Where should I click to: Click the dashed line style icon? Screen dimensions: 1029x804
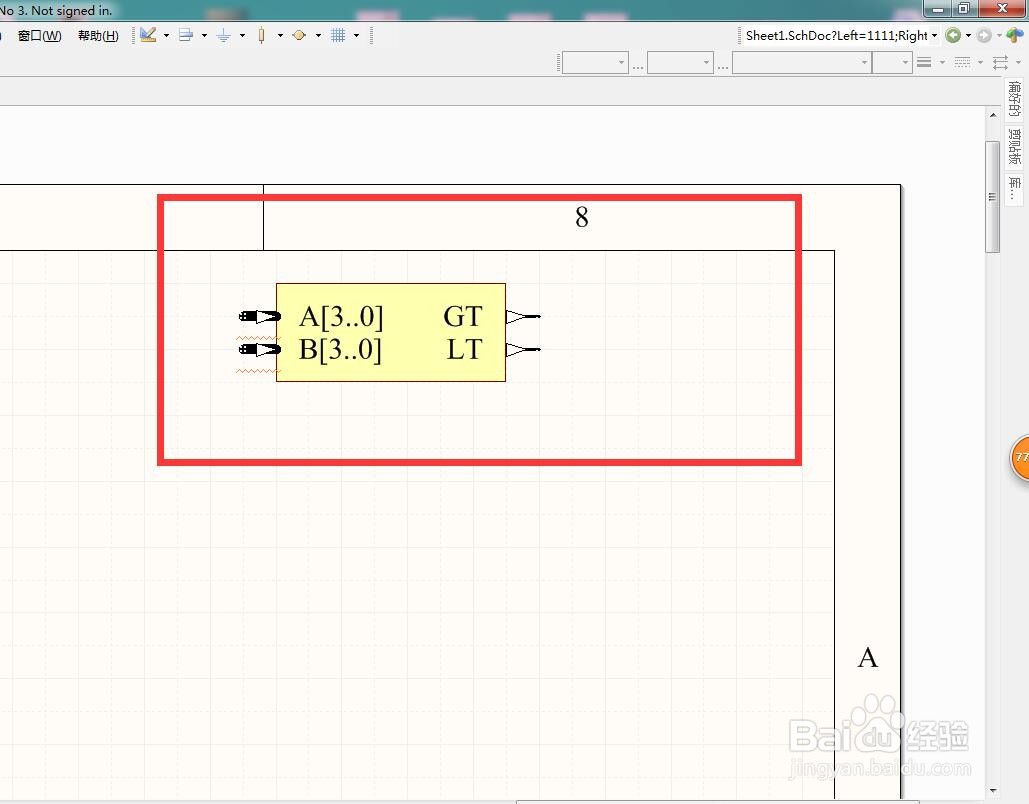pos(962,62)
